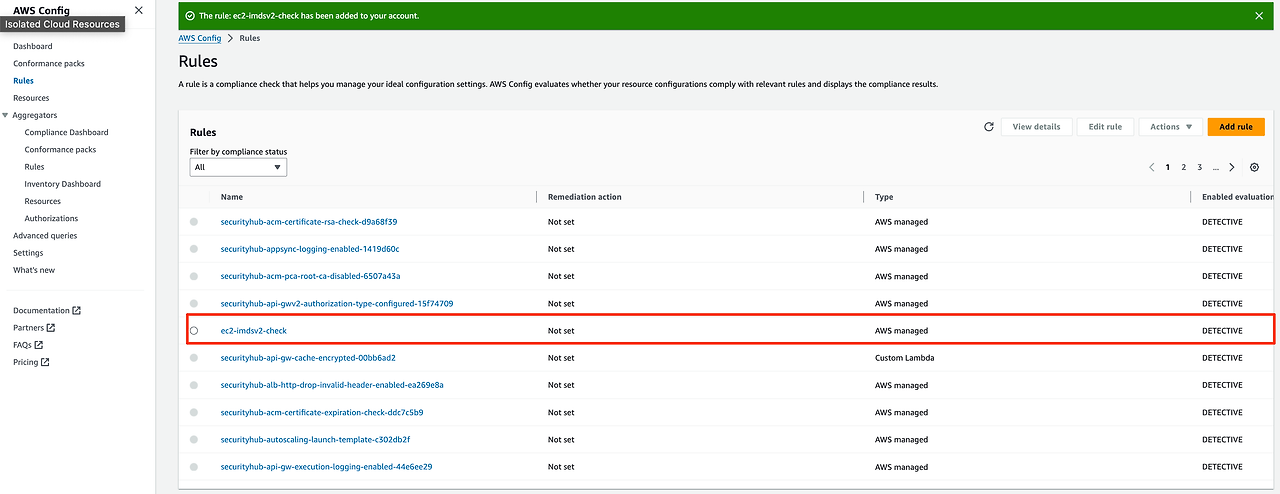Screen dimensions: 1280x494
Task: Click the View details button
Action: click(x=1036, y=127)
